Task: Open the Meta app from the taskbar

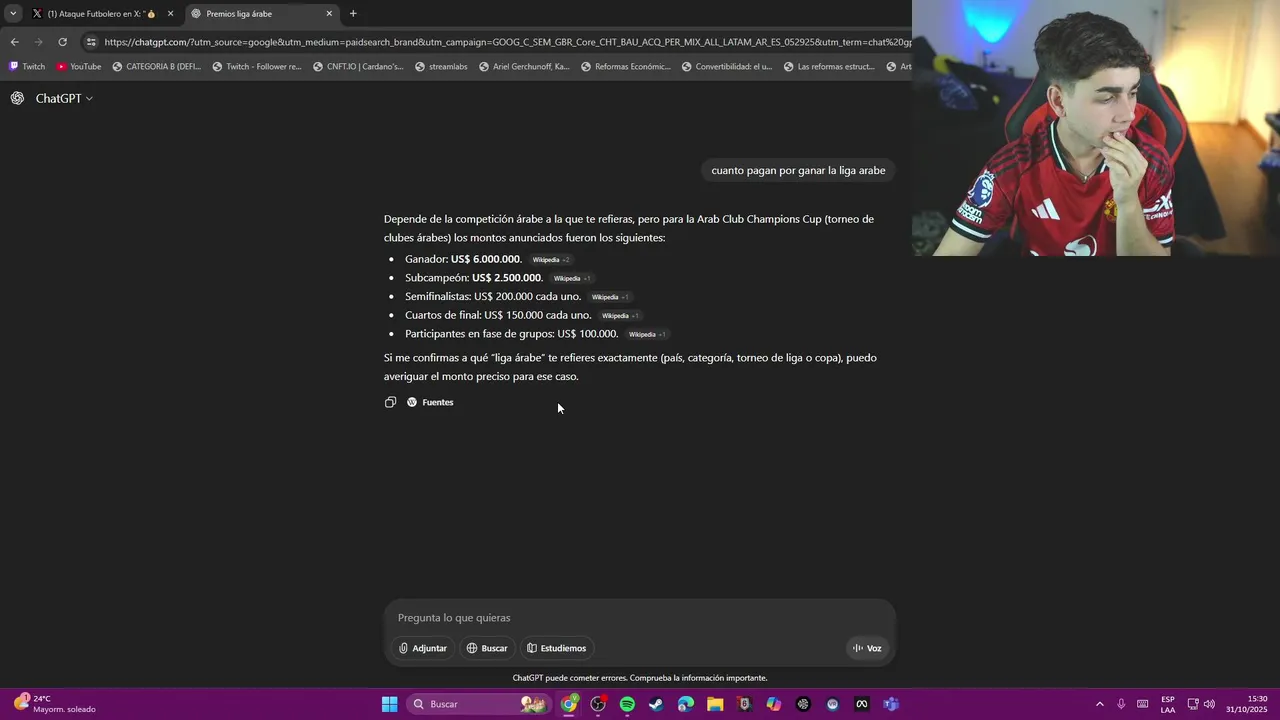Action: [x=861, y=704]
